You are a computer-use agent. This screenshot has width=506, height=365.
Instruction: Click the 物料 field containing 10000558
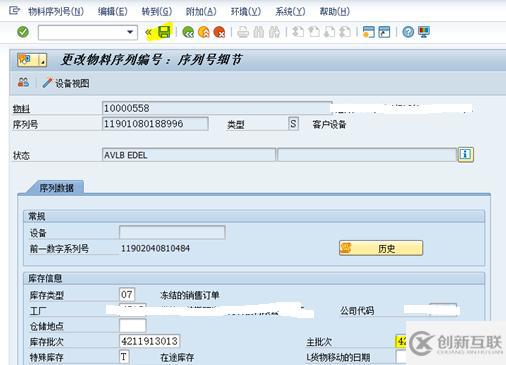217,108
